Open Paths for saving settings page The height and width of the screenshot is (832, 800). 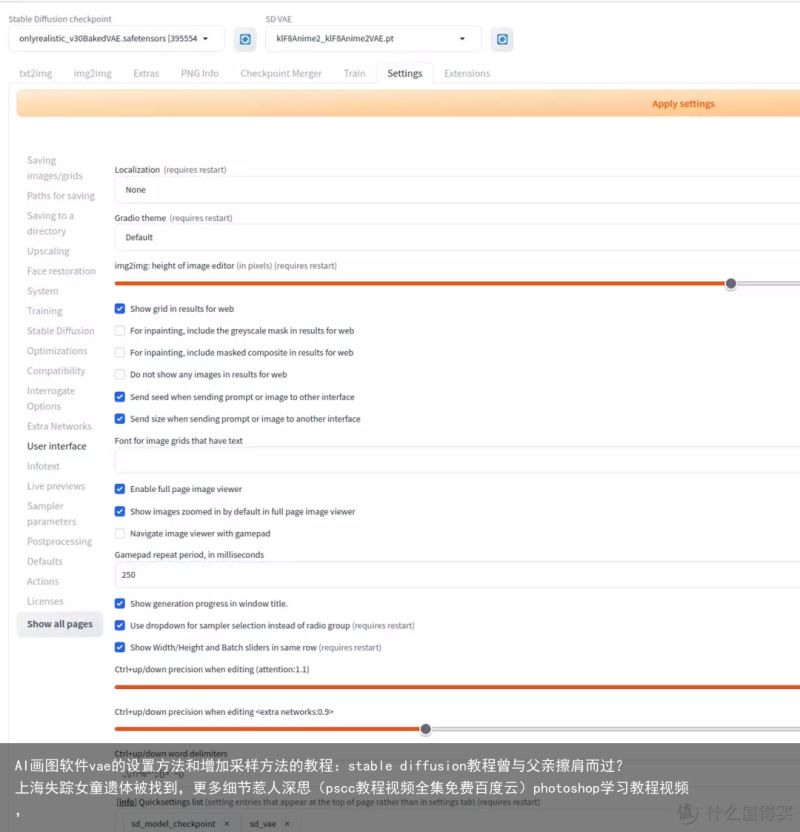(61, 196)
